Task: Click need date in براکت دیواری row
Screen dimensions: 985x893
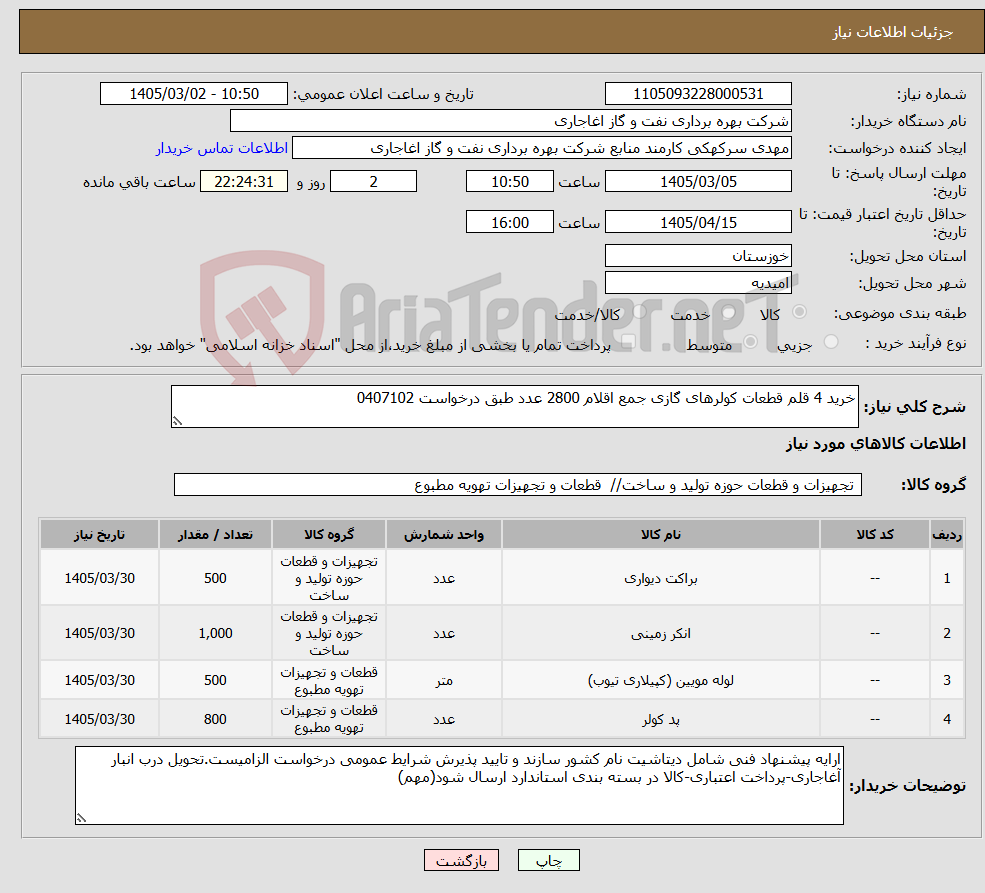Action: (99, 578)
